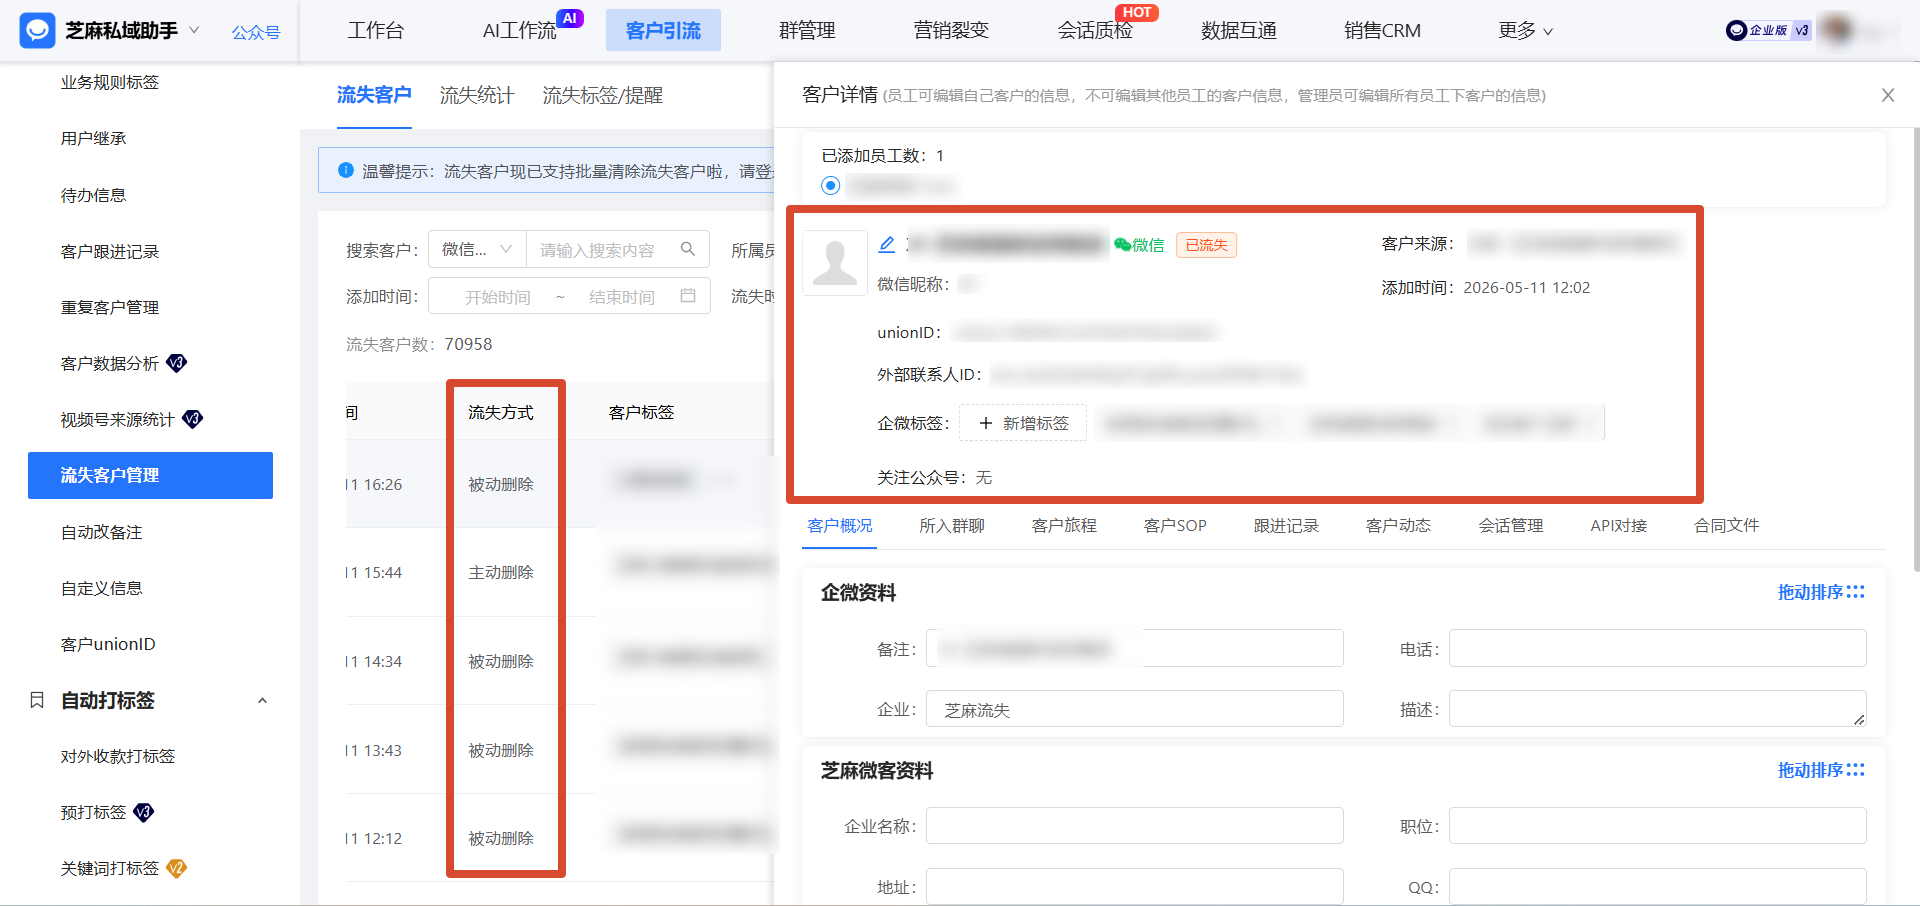Click the 结束时间 date field
Screen dimensions: 1920x906
tap(622, 297)
